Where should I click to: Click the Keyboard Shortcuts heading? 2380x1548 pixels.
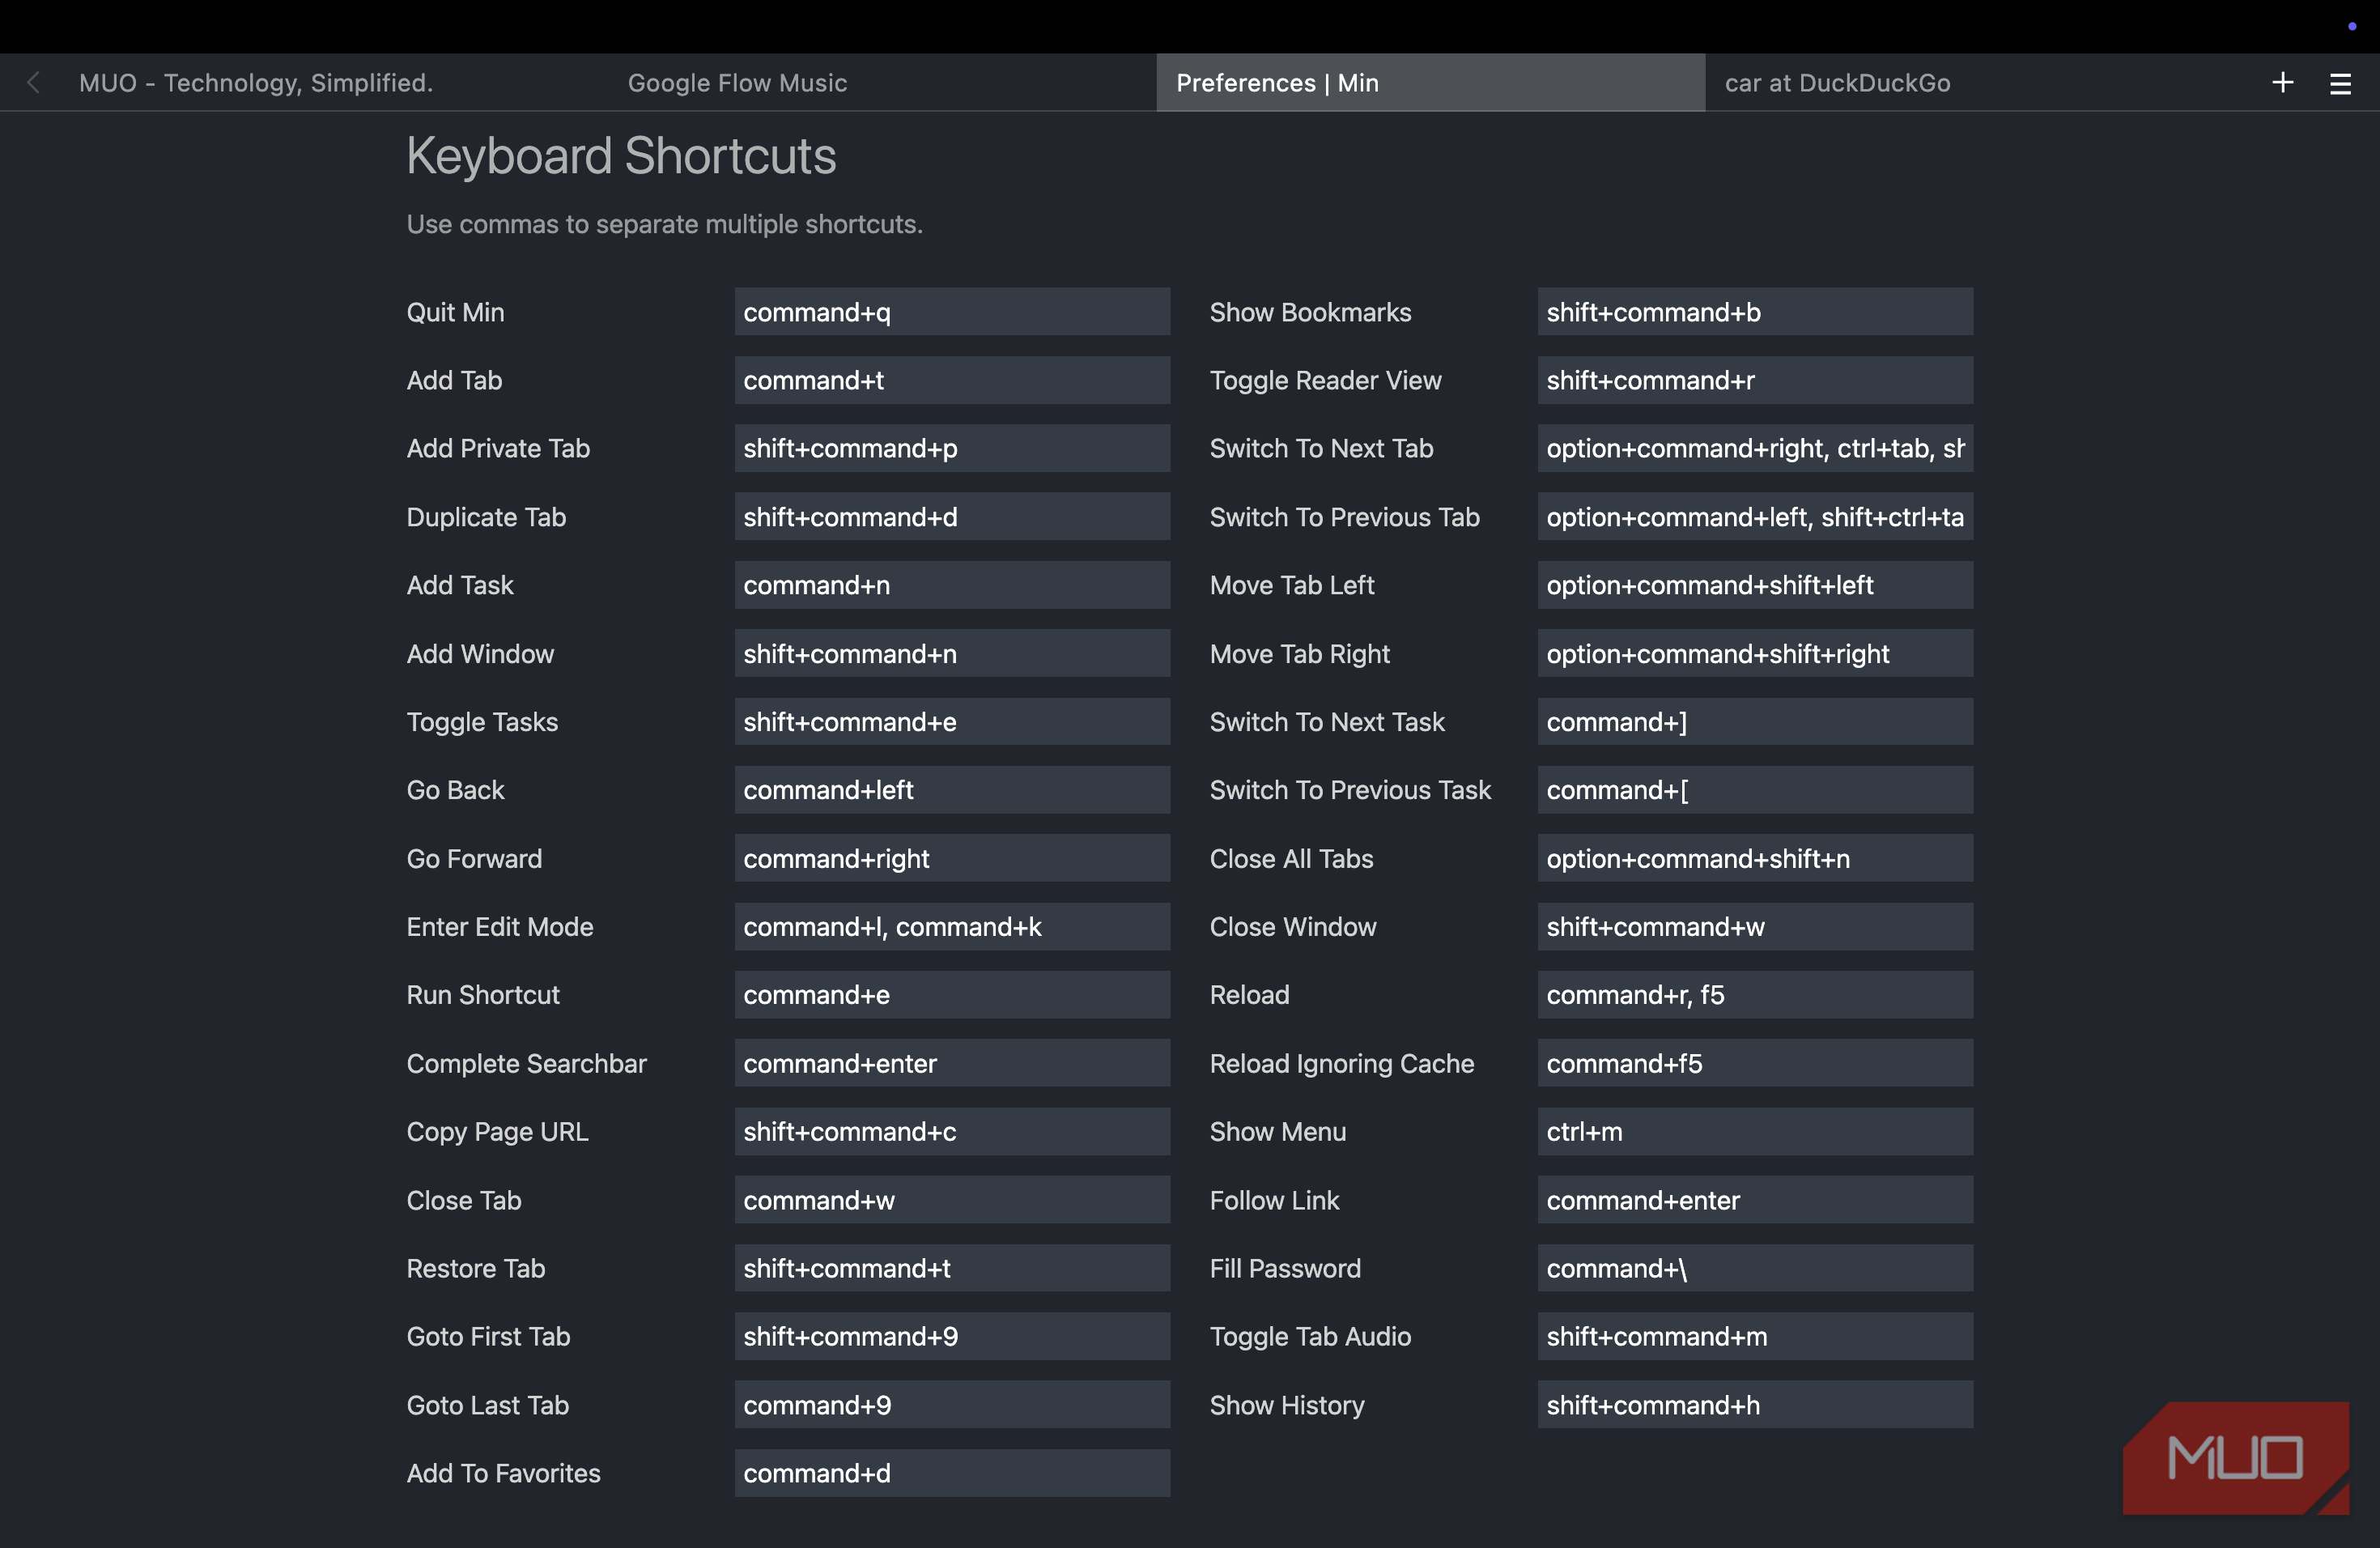(x=621, y=157)
